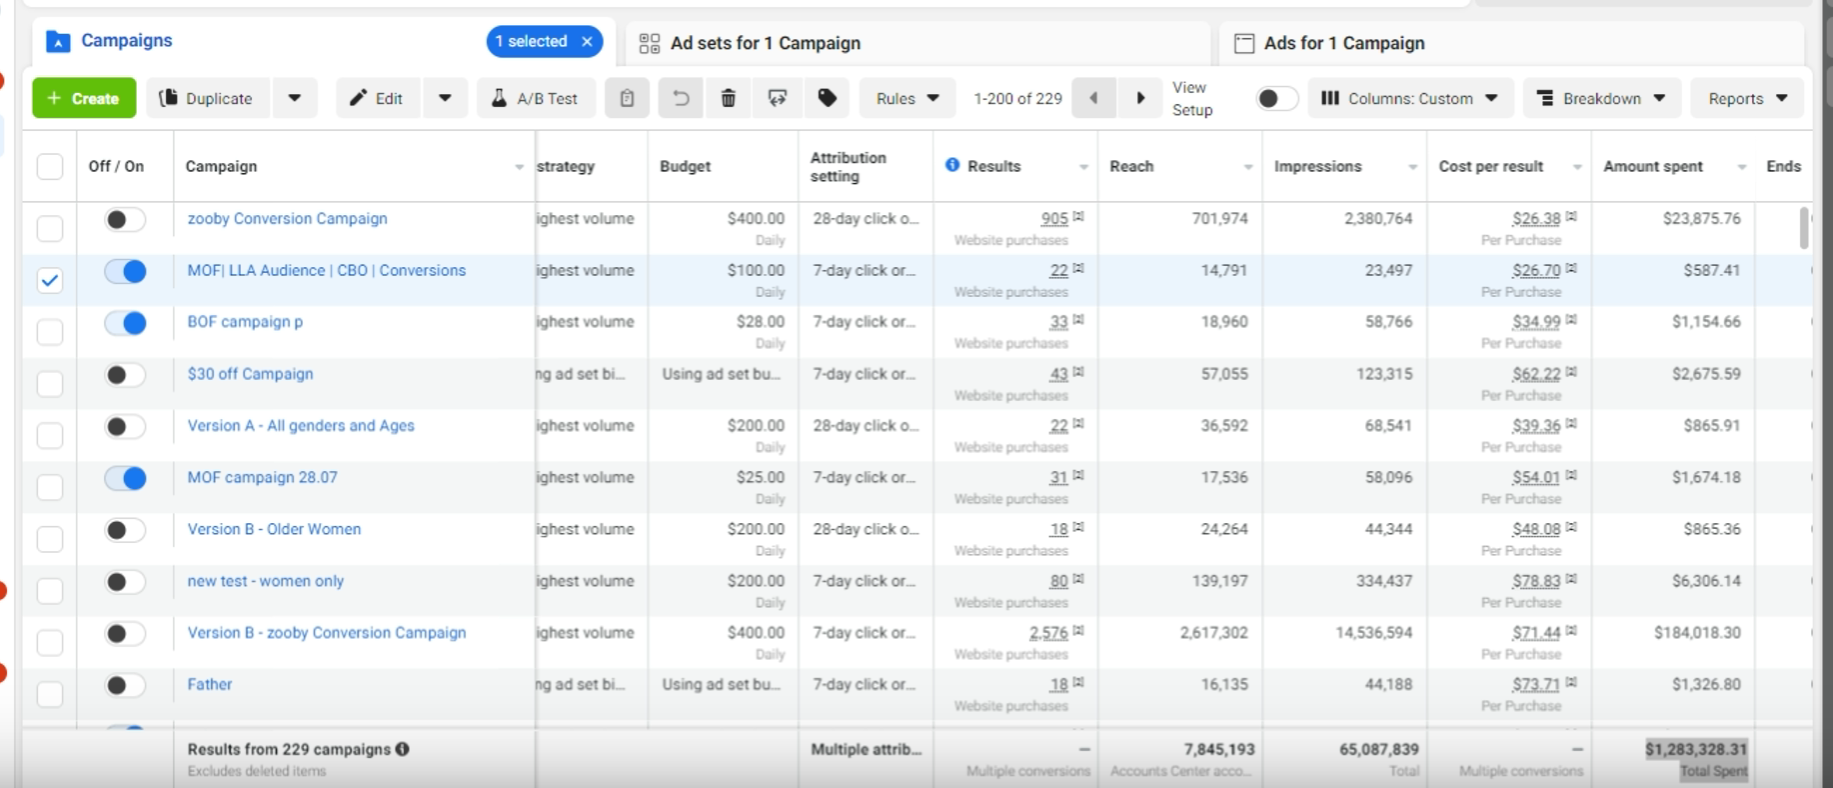The image size is (1833, 788).
Task: Go to previous page arrow
Action: tap(1094, 98)
